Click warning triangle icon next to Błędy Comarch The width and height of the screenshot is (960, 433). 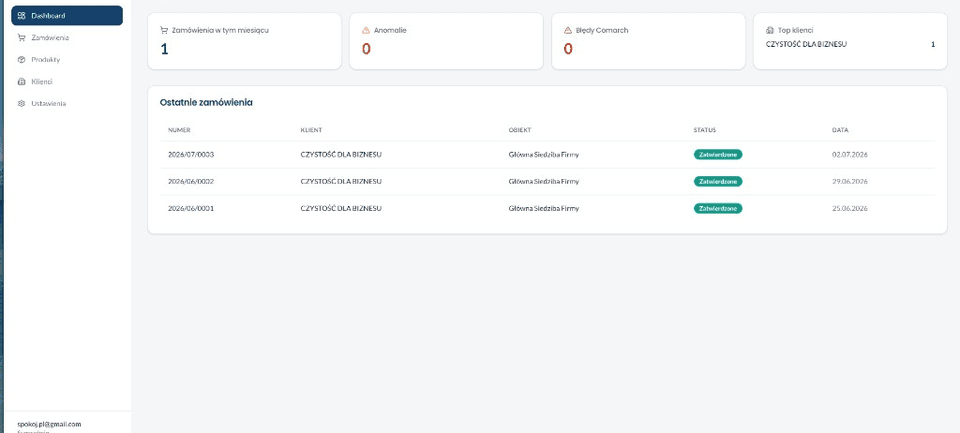(x=568, y=30)
